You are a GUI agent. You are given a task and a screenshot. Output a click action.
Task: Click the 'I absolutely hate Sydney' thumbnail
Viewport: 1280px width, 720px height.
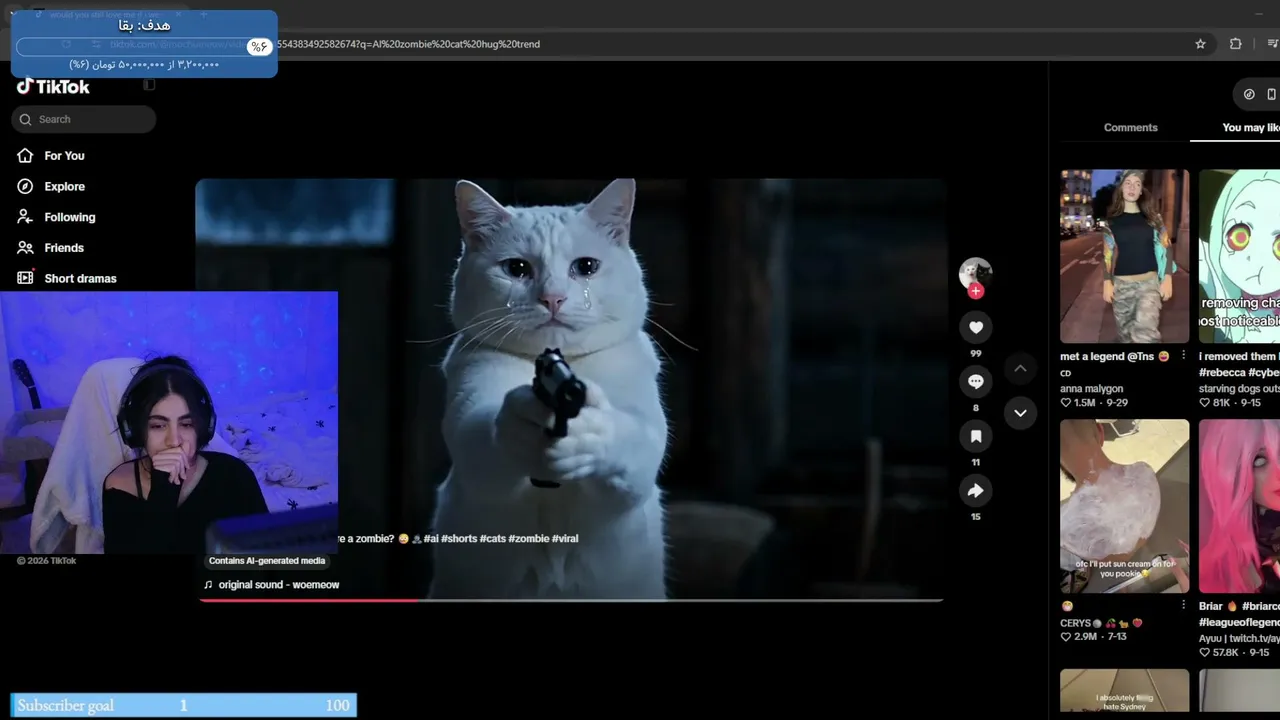tap(1125, 691)
